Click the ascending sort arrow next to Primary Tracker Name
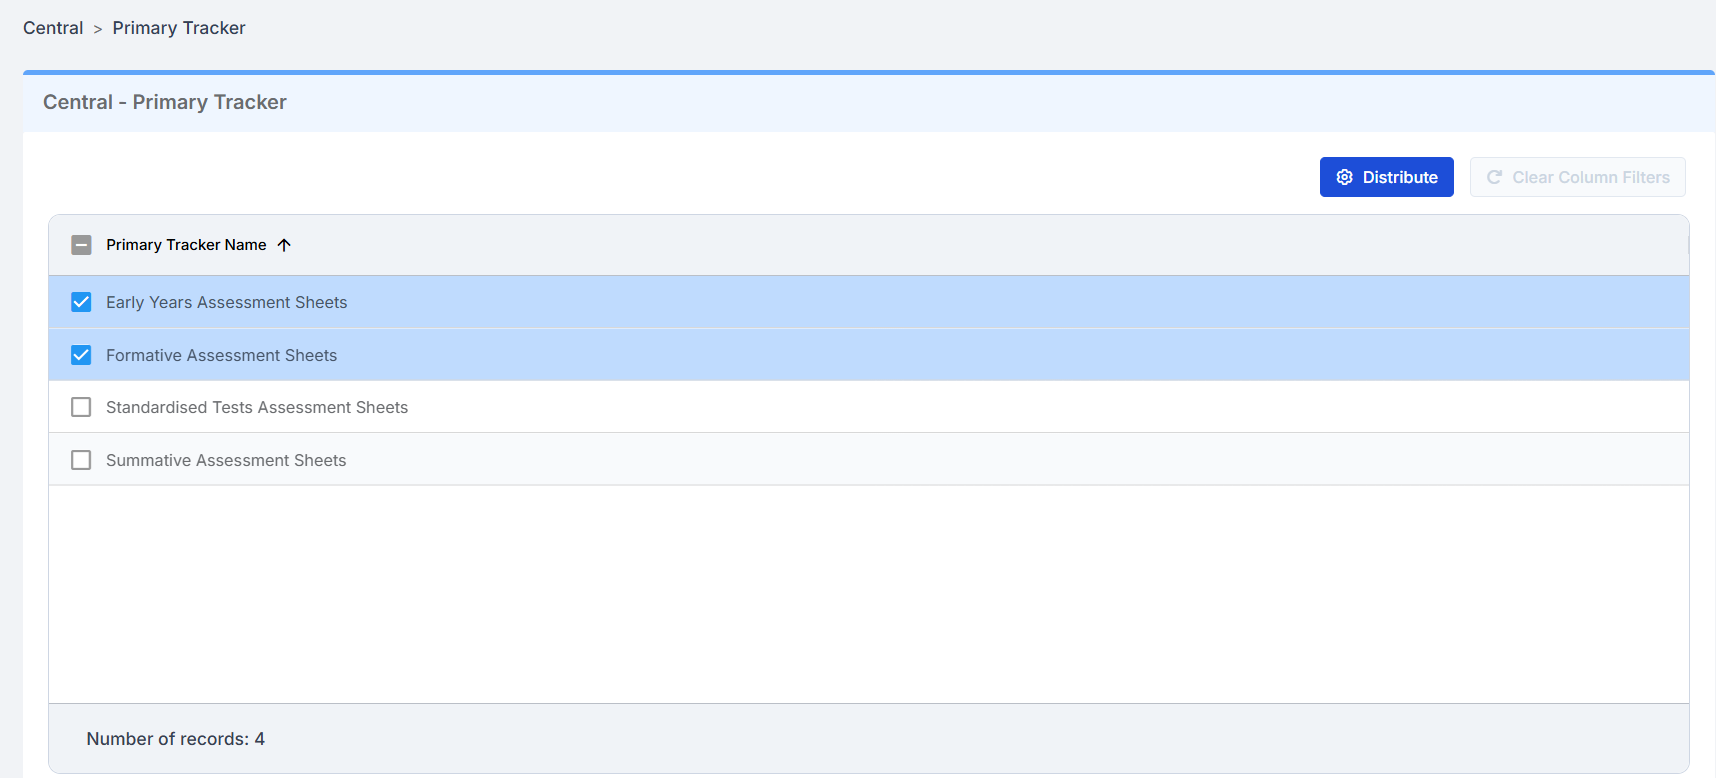This screenshot has width=1716, height=778. (x=284, y=245)
